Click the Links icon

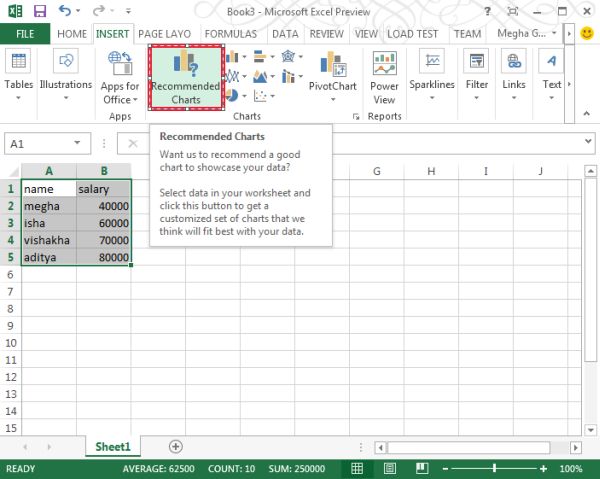point(514,61)
